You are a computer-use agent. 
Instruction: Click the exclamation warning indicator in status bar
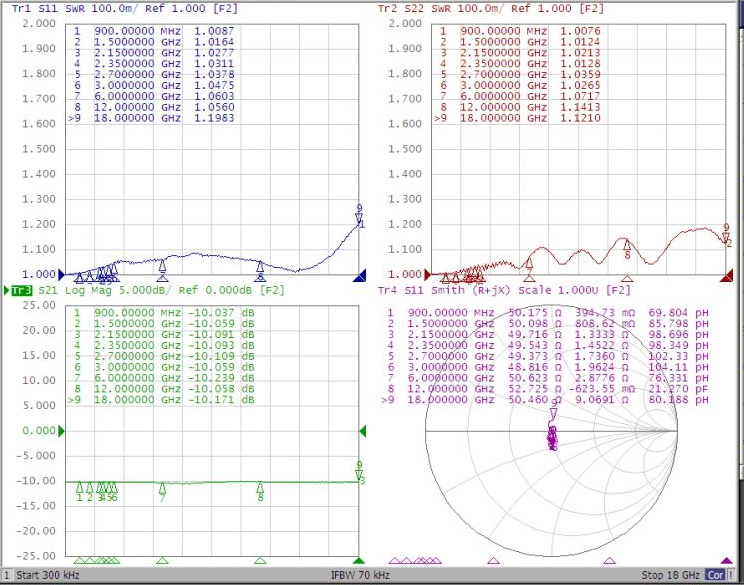[736, 576]
